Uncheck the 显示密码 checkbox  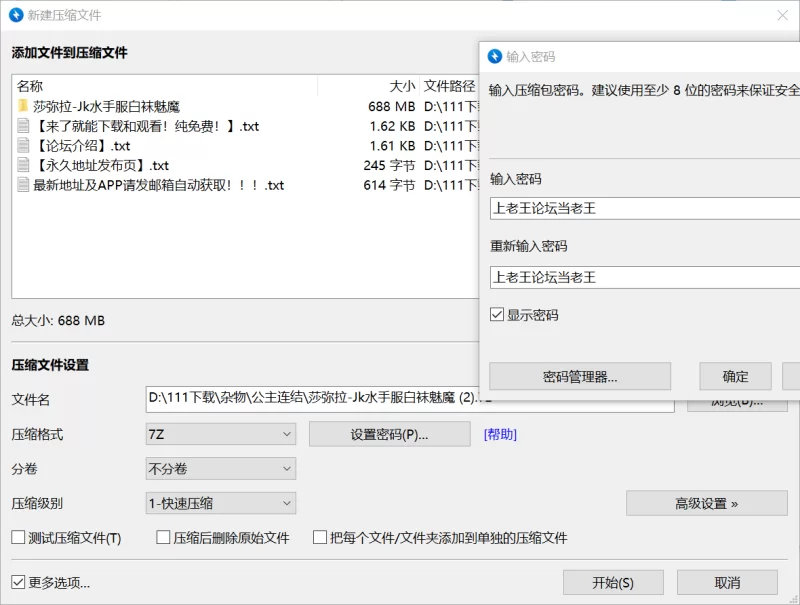(497, 315)
